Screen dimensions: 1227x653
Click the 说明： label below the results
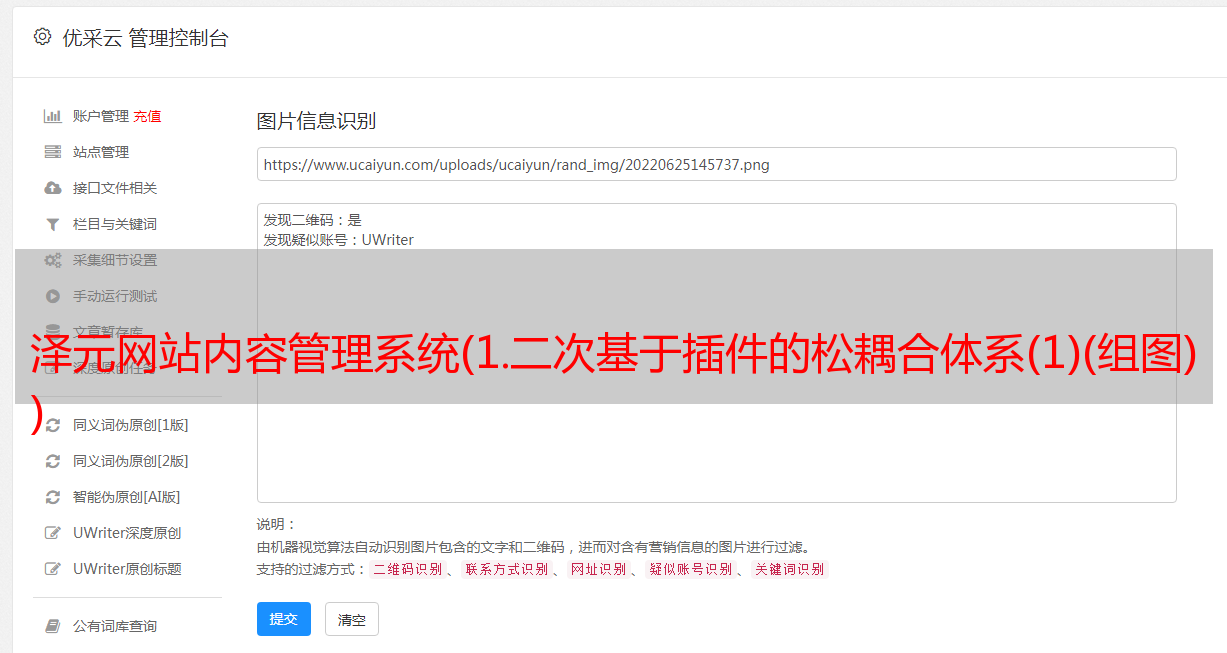pos(277,524)
